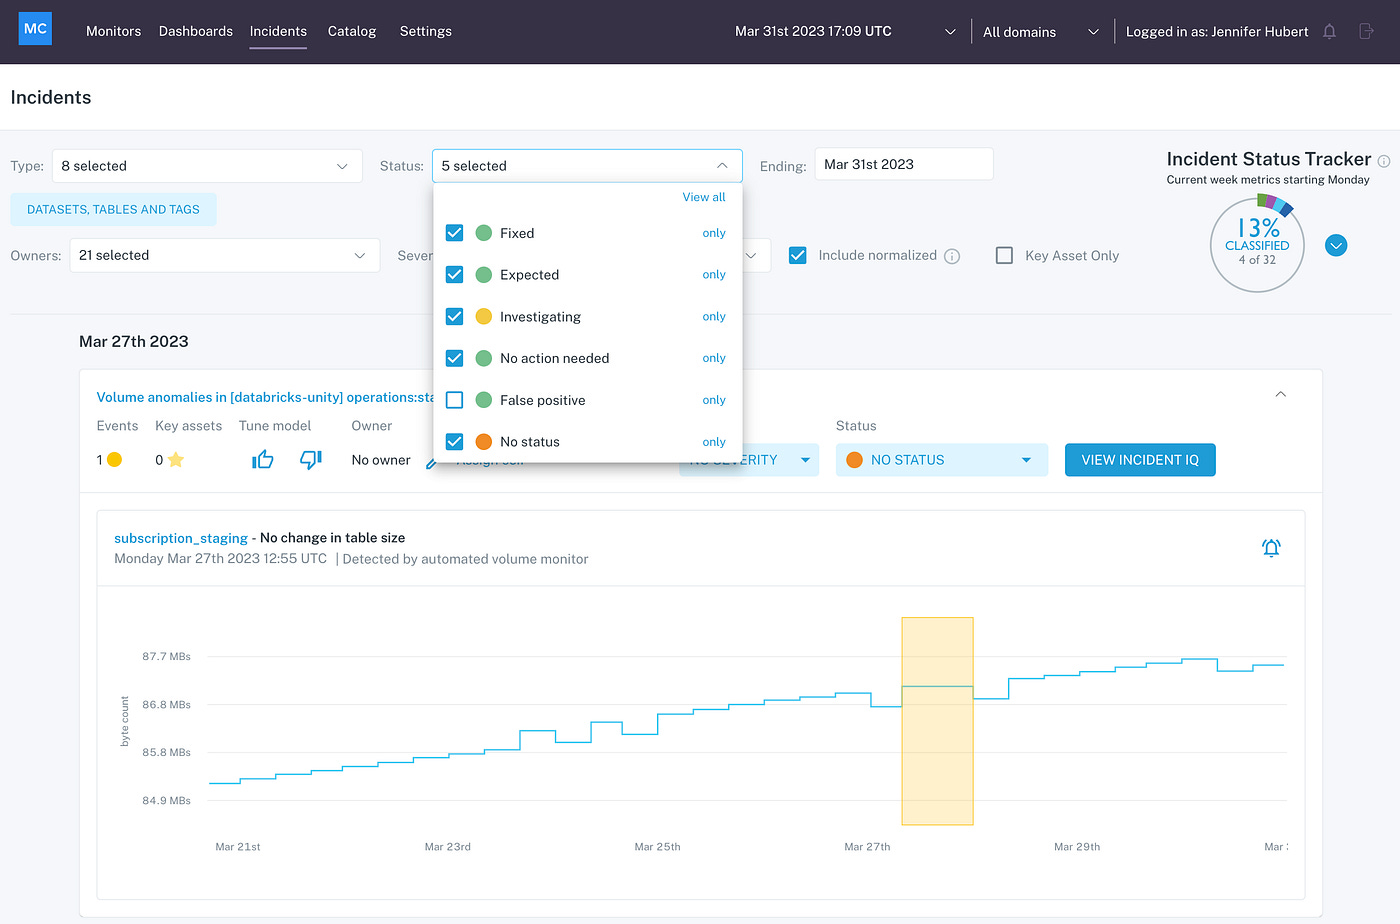Uncheck the Fixed status checkbox
The height and width of the screenshot is (924, 1400).
tap(454, 233)
